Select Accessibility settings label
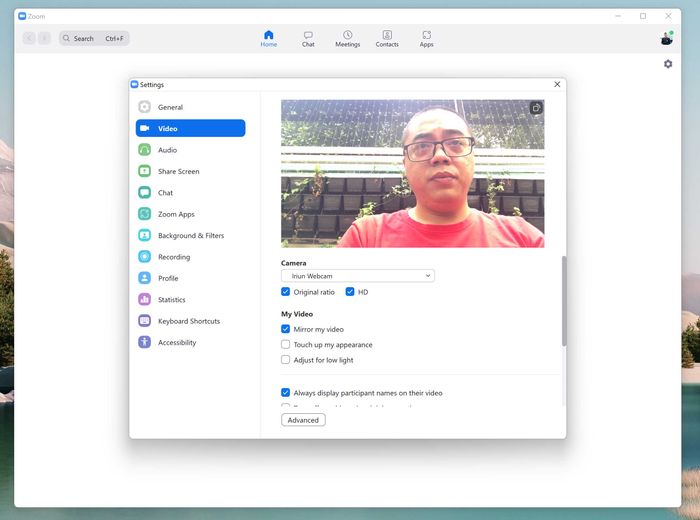 pyautogui.click(x=177, y=343)
